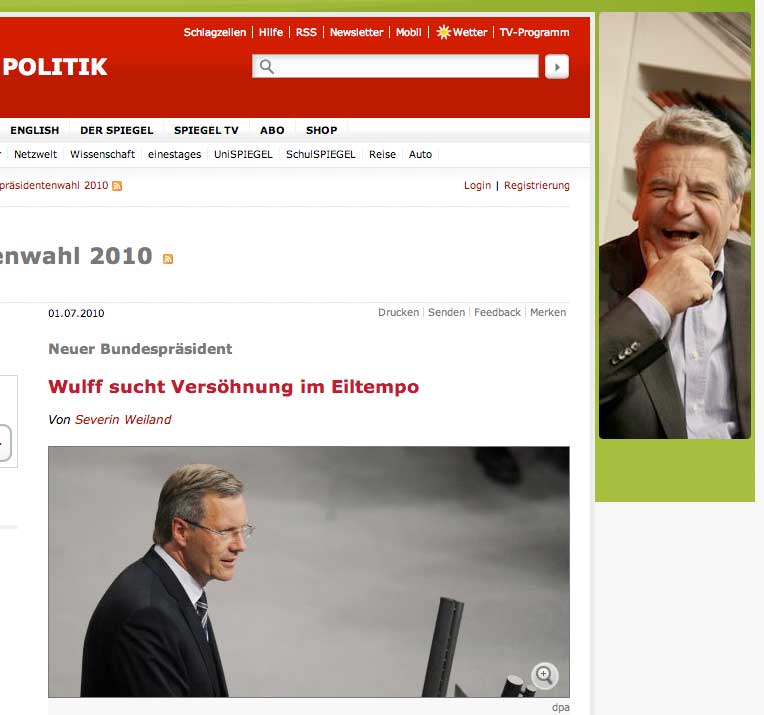Switch to the ENGLISH tab
764x715 pixels.
[x=35, y=130]
